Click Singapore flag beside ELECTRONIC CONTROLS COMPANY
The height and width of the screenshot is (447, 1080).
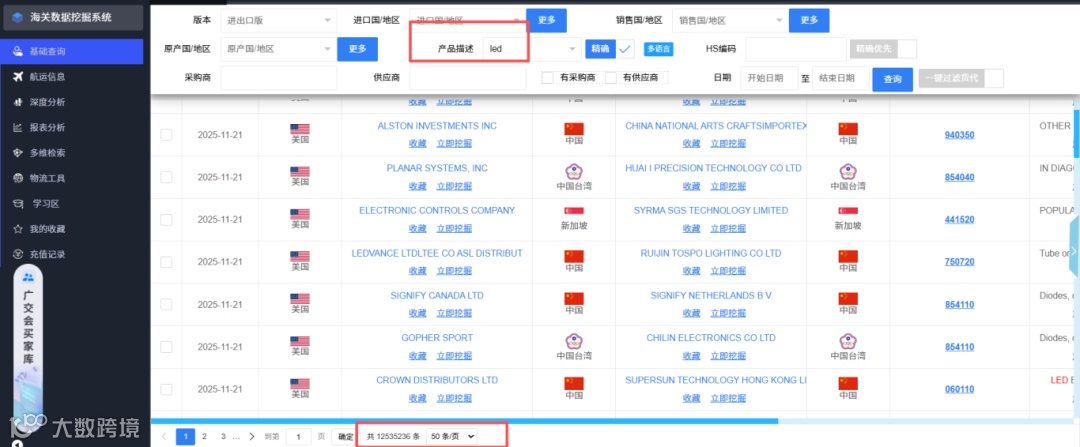574,211
